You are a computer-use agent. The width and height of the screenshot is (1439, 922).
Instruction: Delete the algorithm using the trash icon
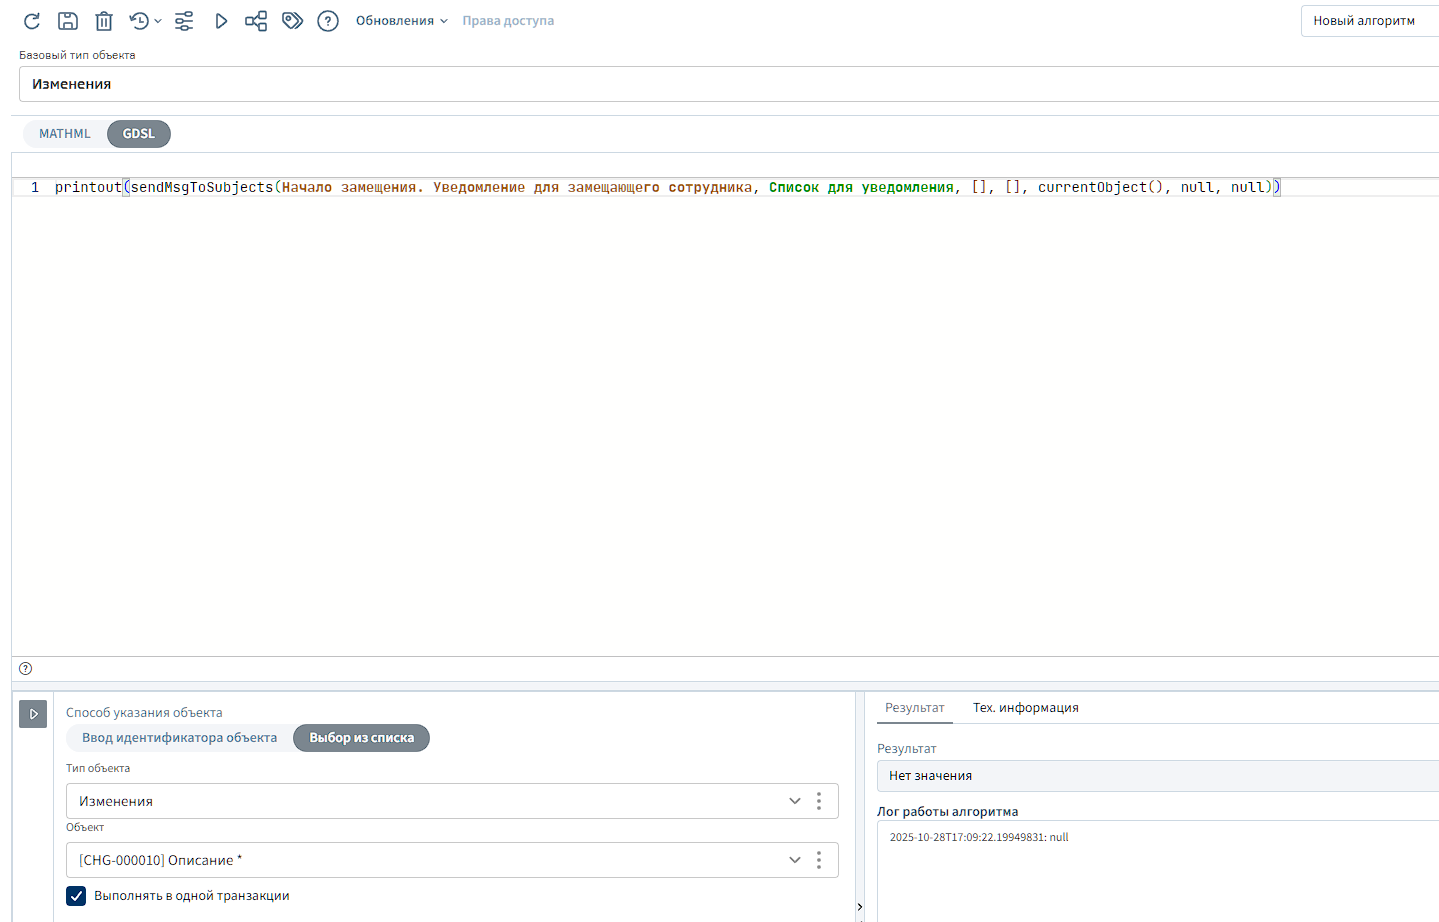point(104,21)
